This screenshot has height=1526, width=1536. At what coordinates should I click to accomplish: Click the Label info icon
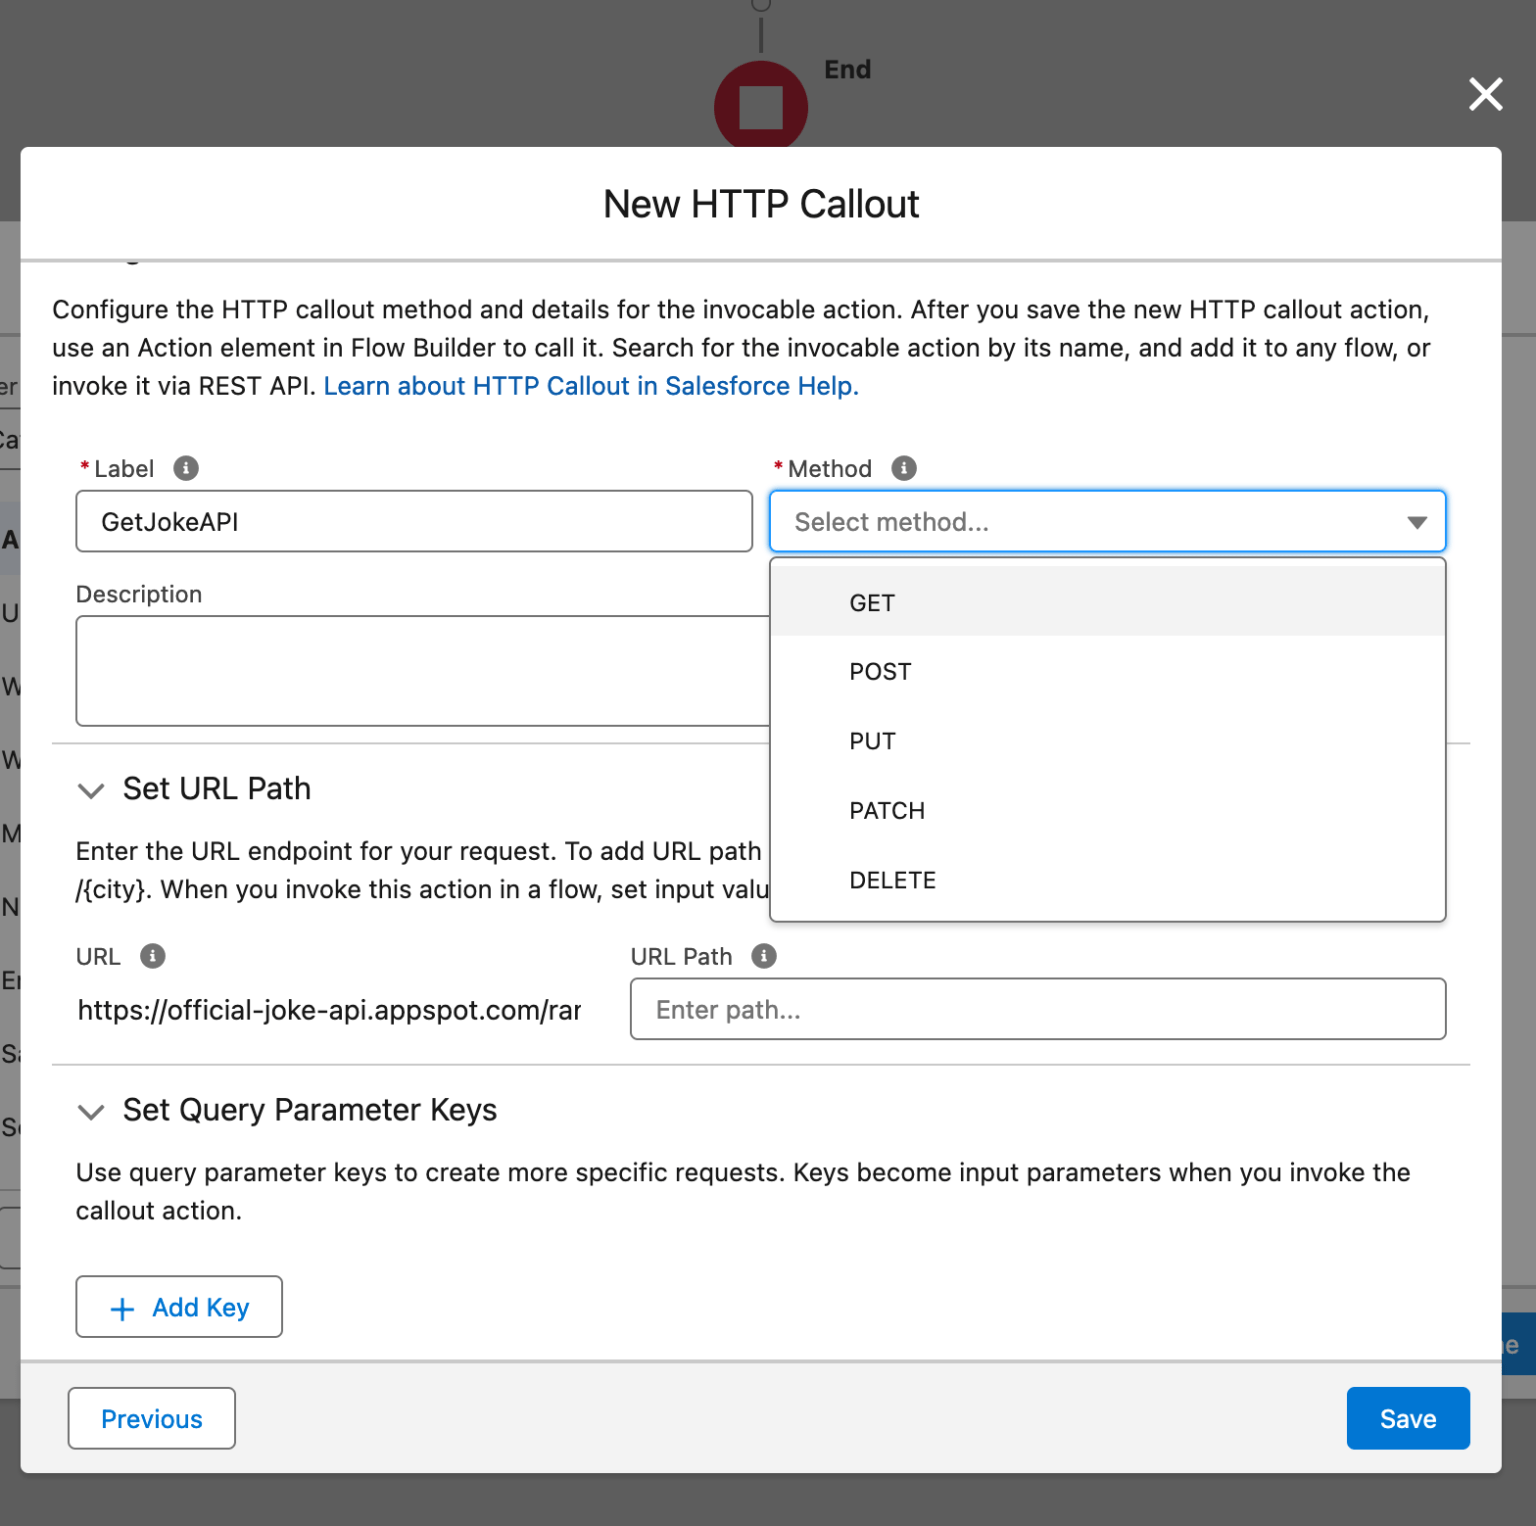coord(188,468)
